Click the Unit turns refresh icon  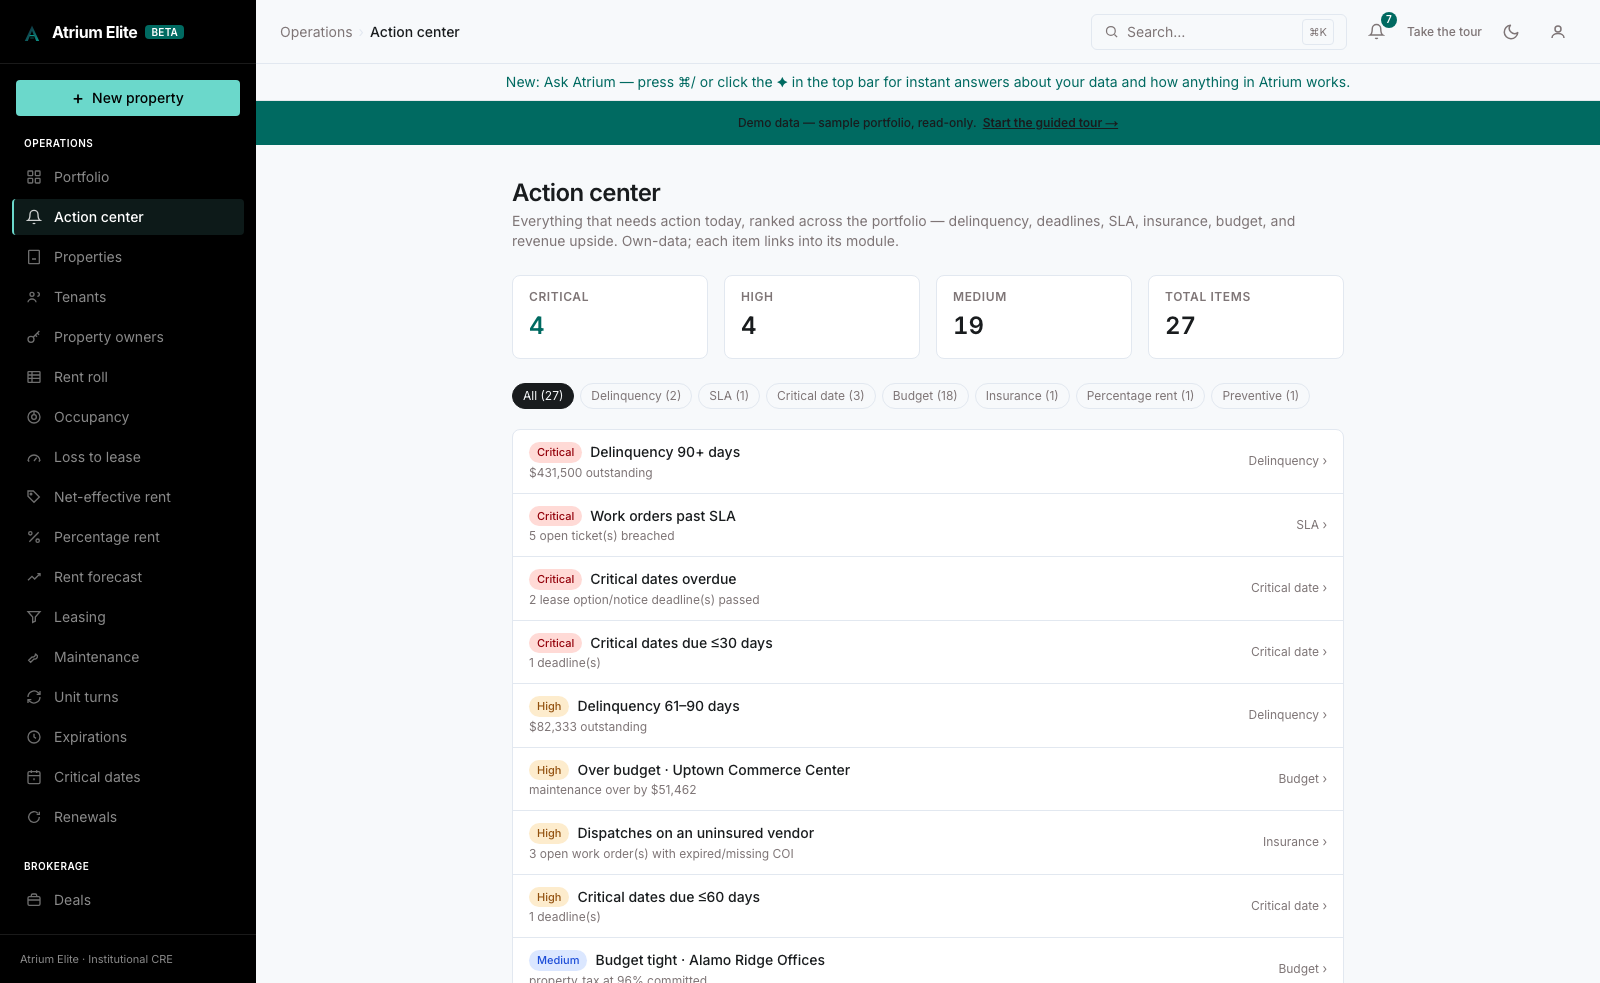pyautogui.click(x=34, y=697)
